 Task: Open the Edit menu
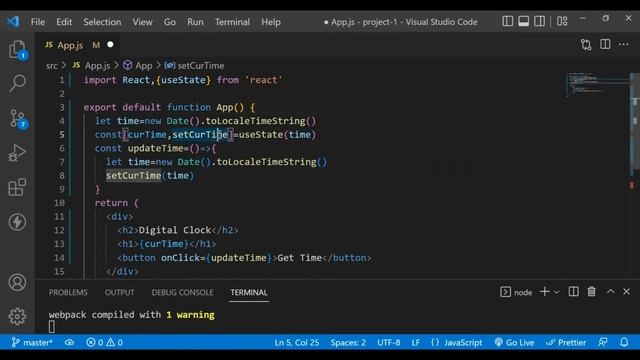click(x=64, y=22)
